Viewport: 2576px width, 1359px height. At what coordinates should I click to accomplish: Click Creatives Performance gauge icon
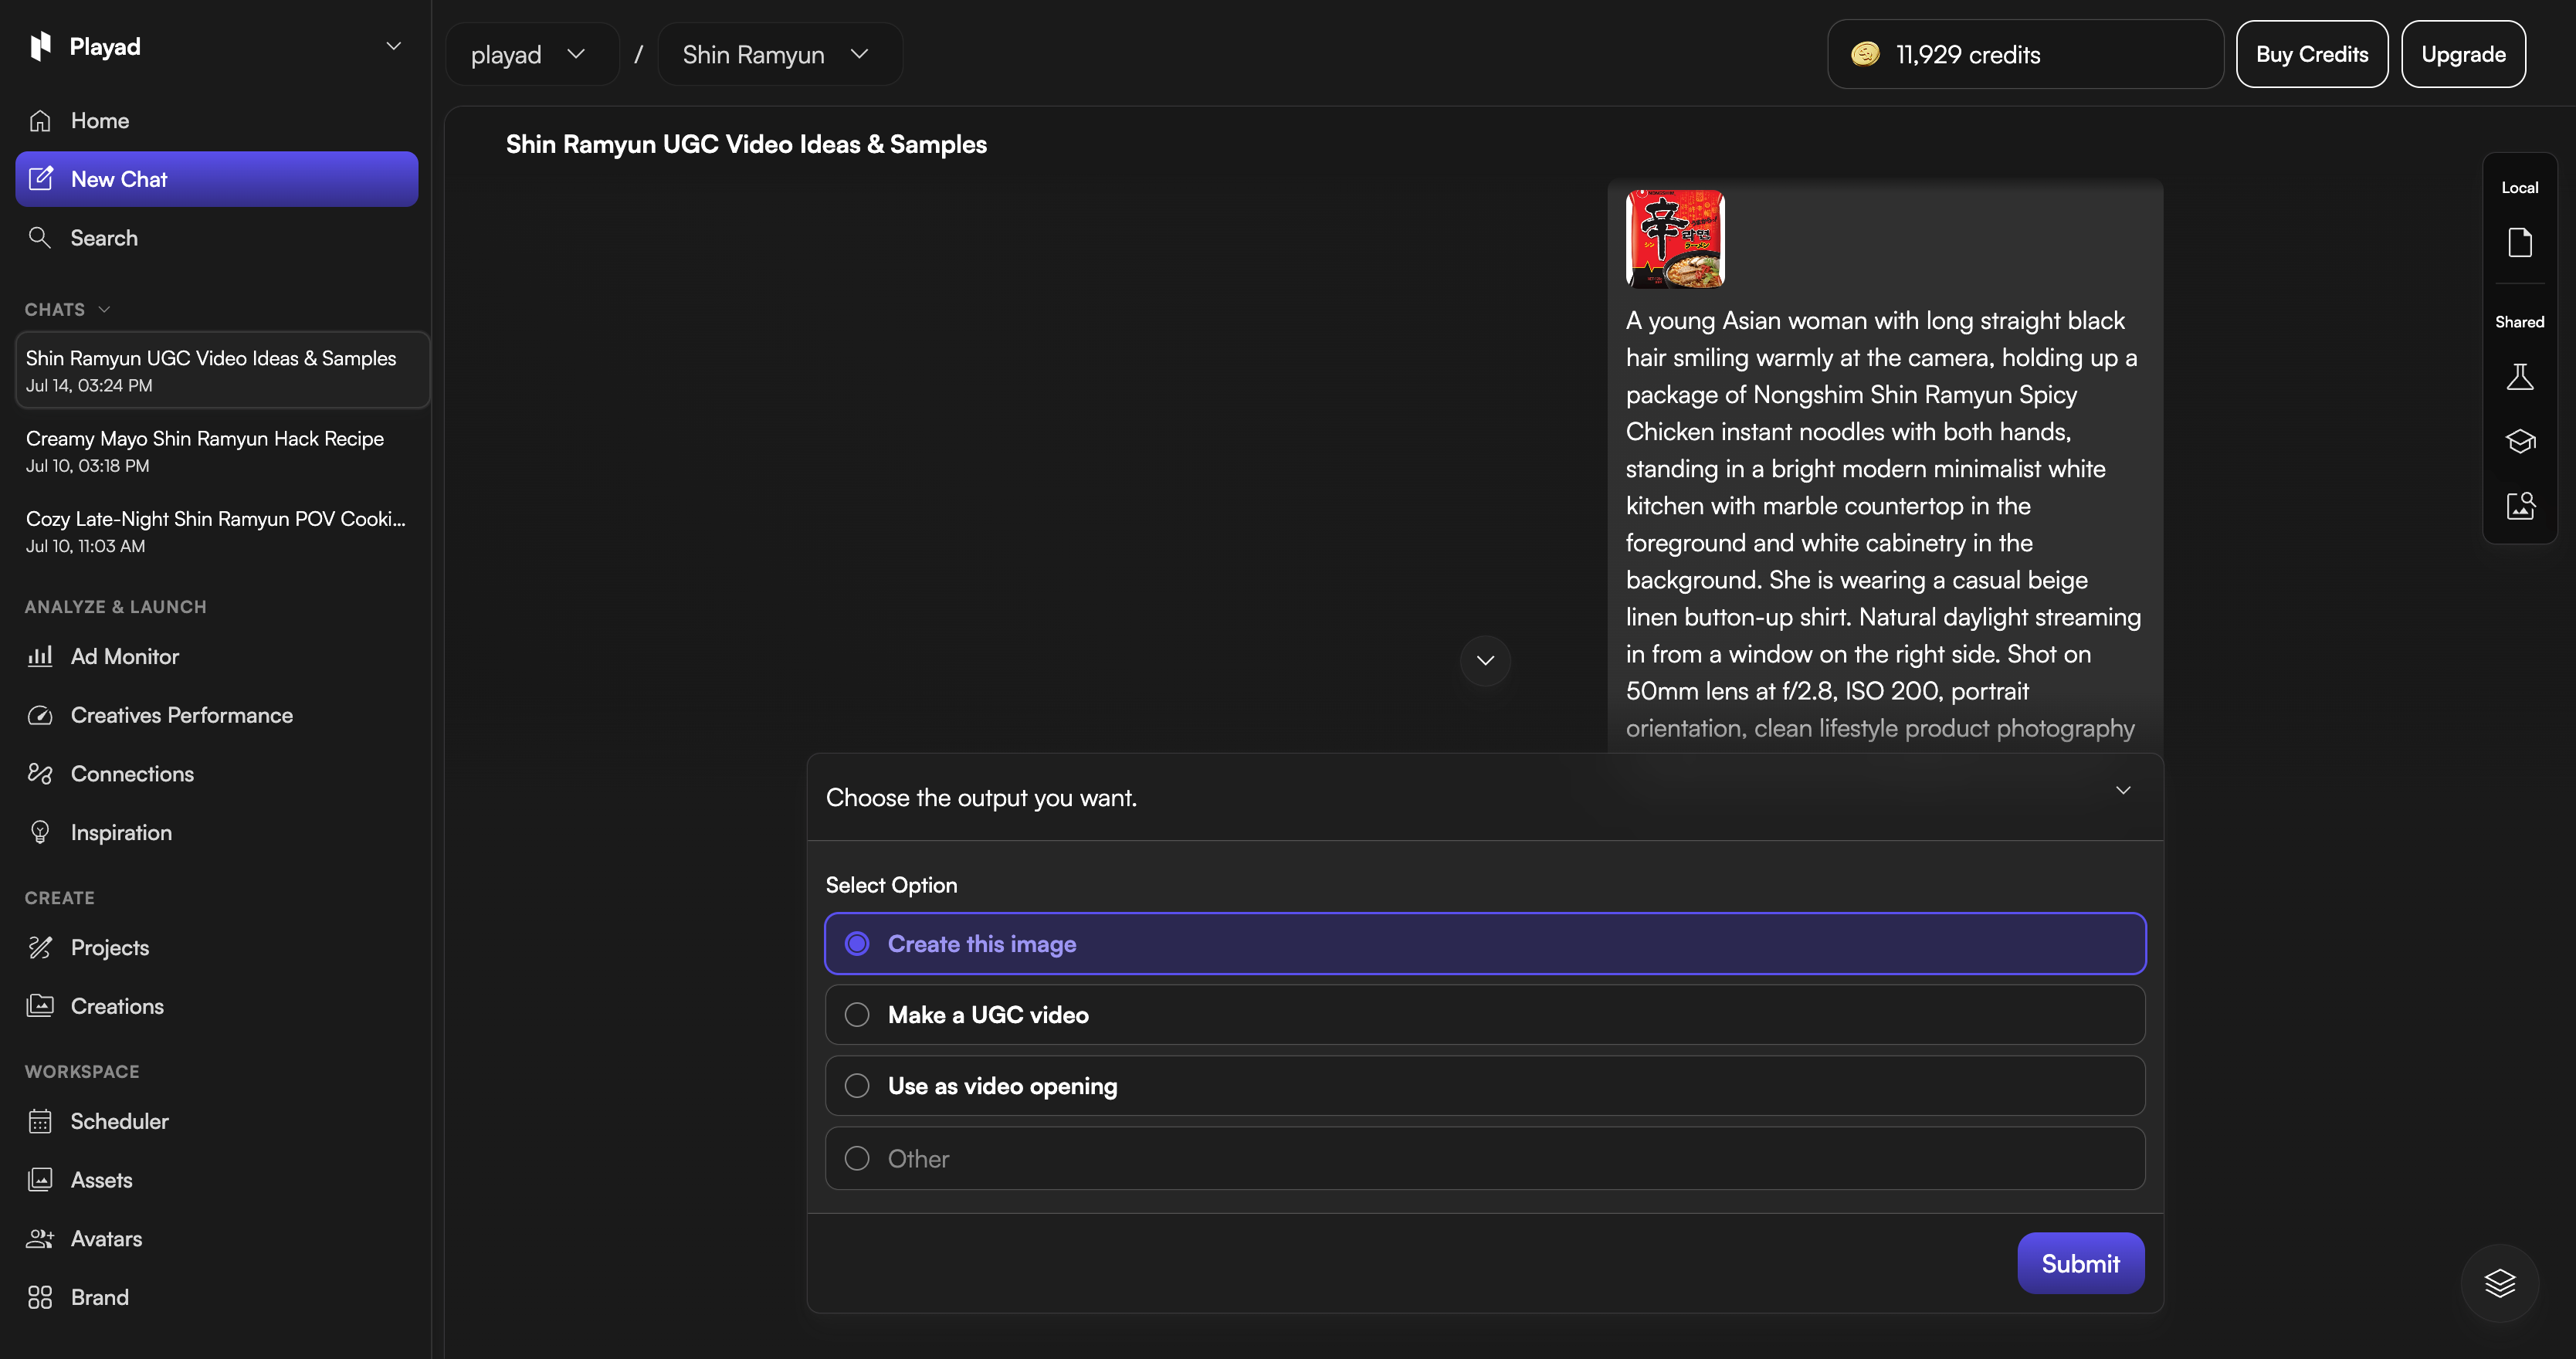pyautogui.click(x=40, y=715)
